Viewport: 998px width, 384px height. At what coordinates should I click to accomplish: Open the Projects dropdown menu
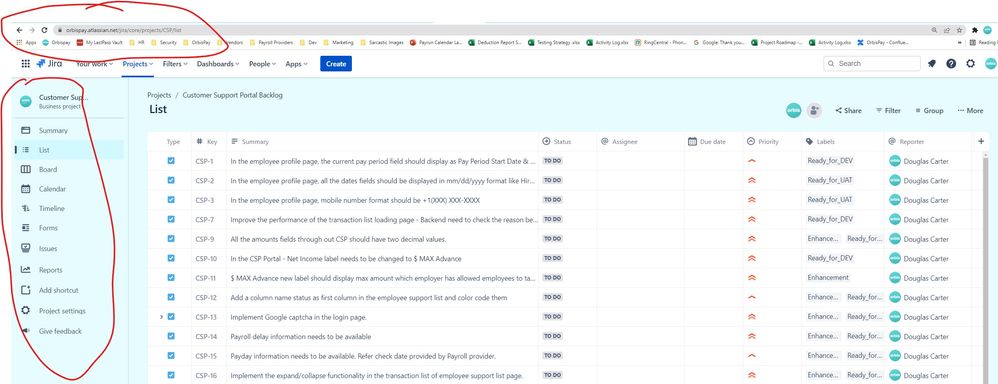(x=136, y=64)
